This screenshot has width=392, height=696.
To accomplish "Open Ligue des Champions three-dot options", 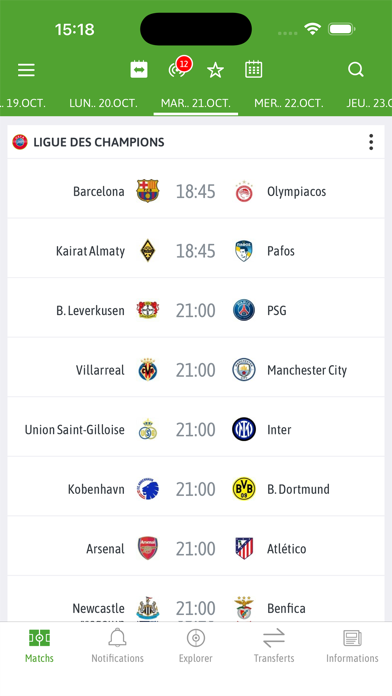I will click(x=371, y=142).
